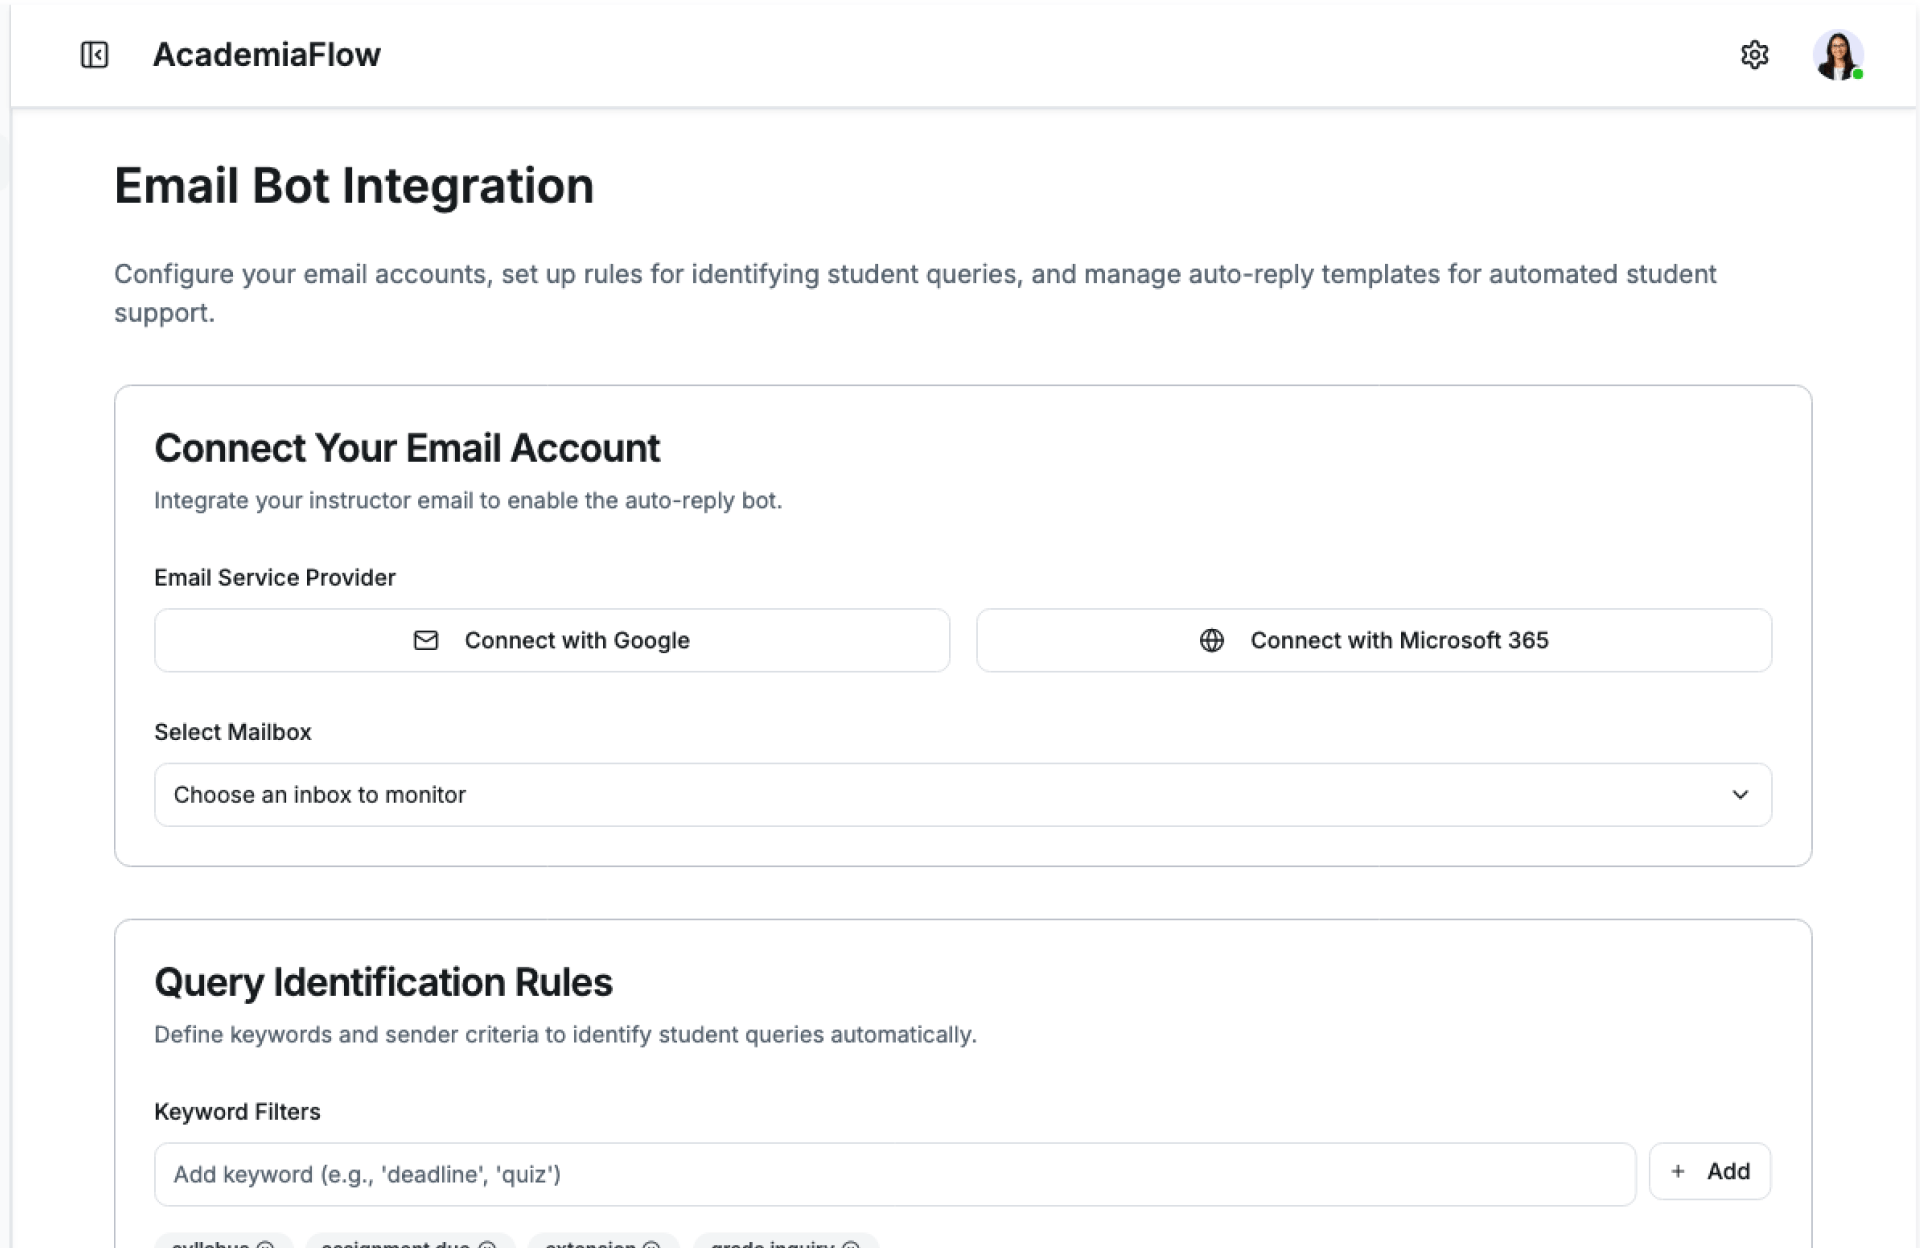The image size is (1920, 1248).
Task: Remove the 'grade inquiry' keyword with its x icon
Action: [x=851, y=1245]
